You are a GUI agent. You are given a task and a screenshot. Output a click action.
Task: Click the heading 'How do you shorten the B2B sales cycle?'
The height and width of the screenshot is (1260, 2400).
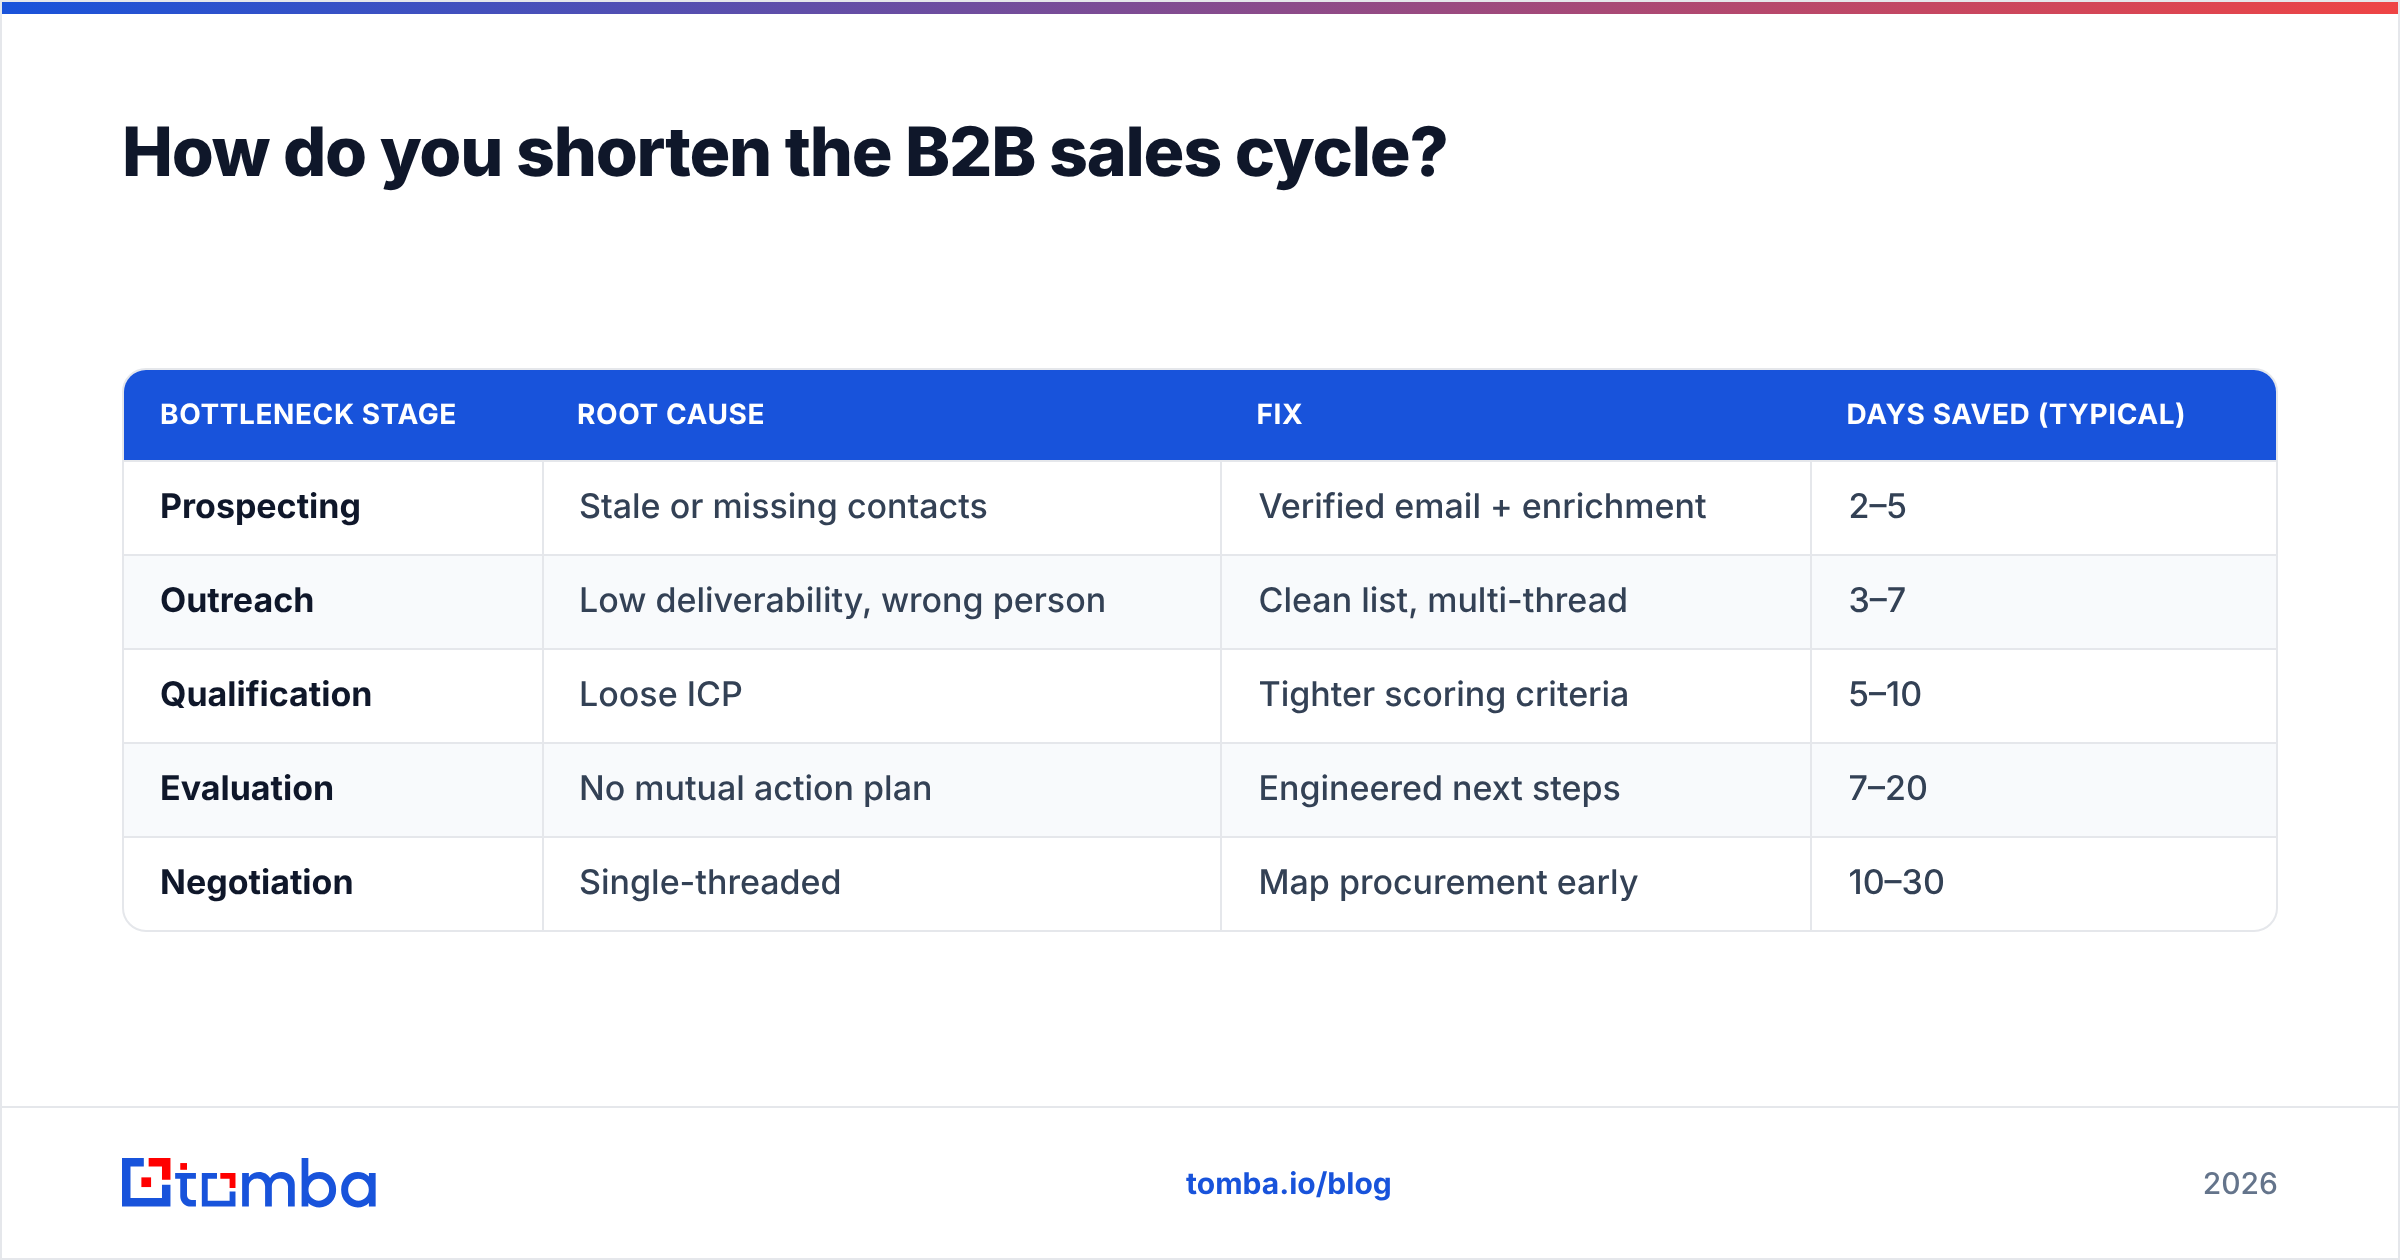tap(784, 153)
